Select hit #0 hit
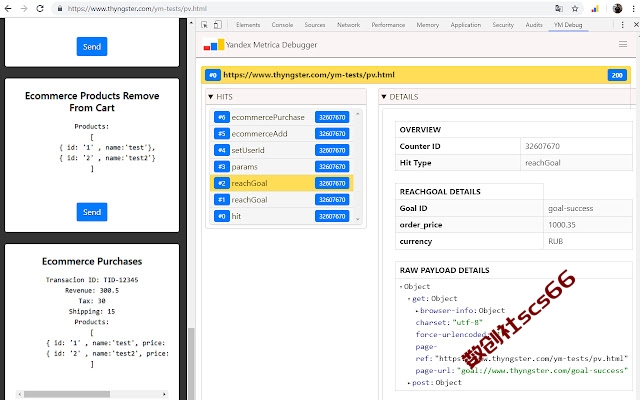The image size is (640, 400). click(x=281, y=216)
